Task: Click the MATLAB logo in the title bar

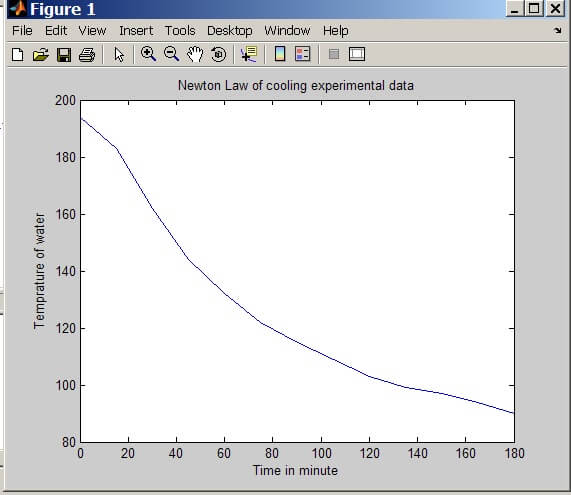Action: (18, 9)
